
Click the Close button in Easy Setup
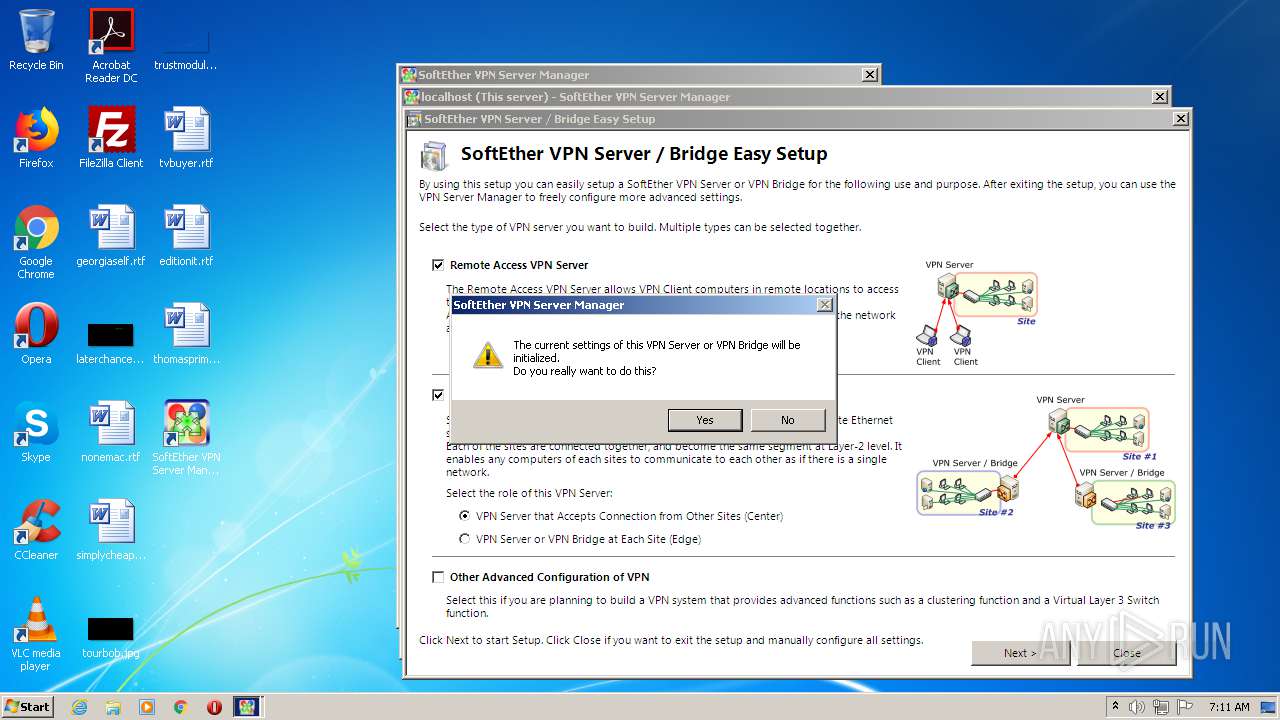tap(1127, 653)
